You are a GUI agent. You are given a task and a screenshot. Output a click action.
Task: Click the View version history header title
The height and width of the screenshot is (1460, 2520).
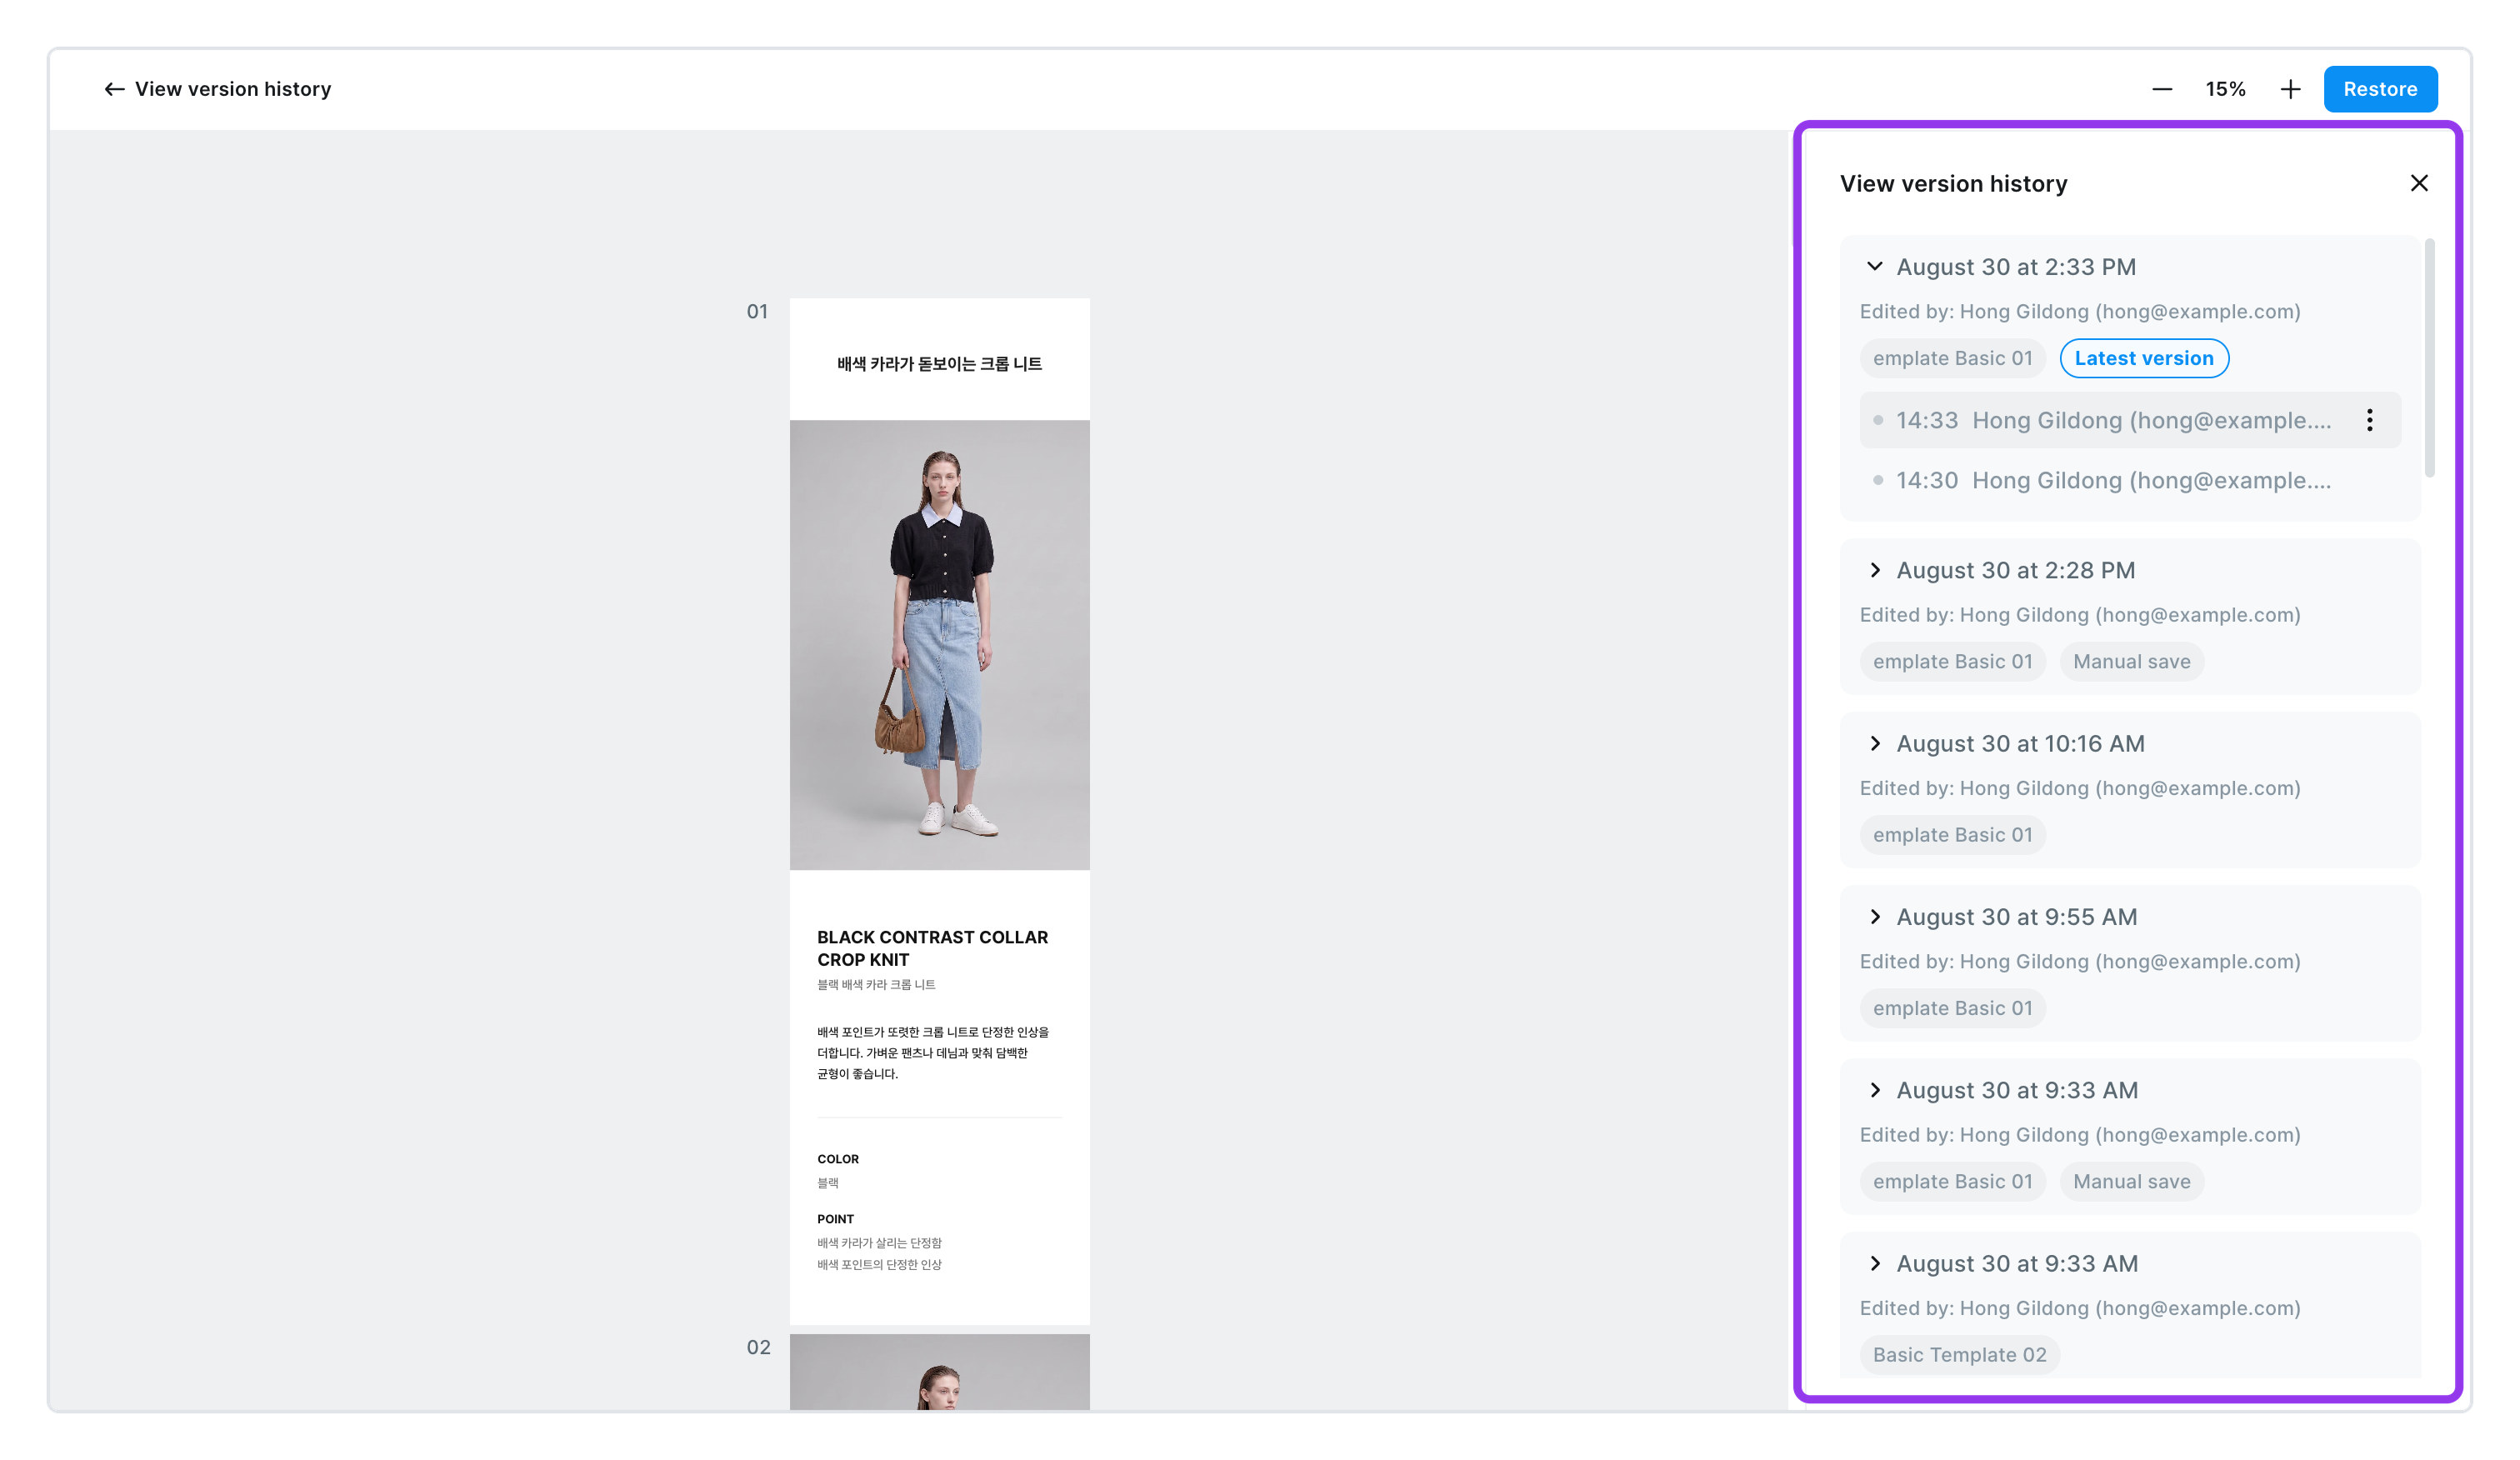[233, 89]
